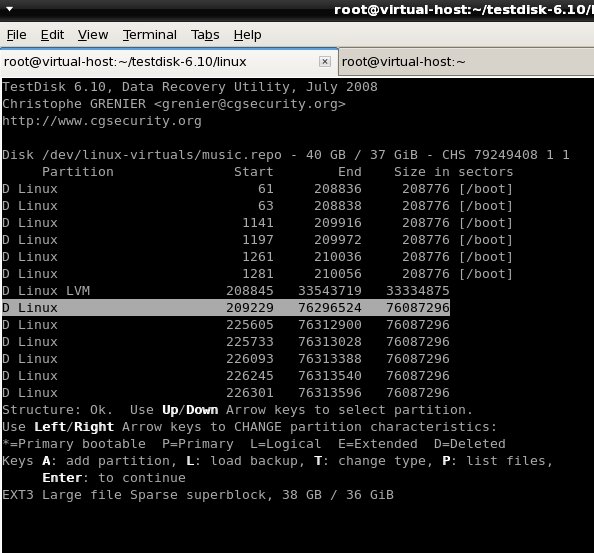Click the Linux partition row starting at 61
Image resolution: width=594 pixels, height=553 pixels.
tap(257, 189)
